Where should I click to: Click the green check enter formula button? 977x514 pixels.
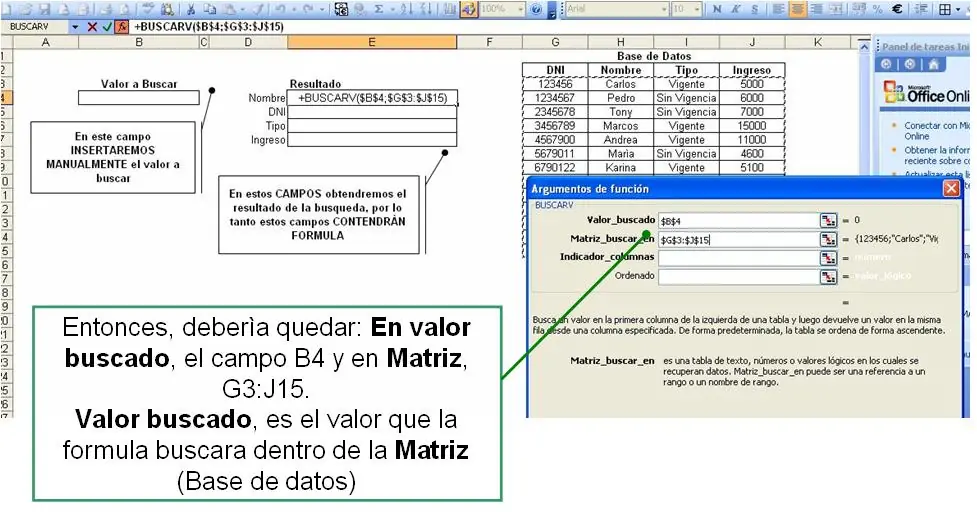pos(107,27)
